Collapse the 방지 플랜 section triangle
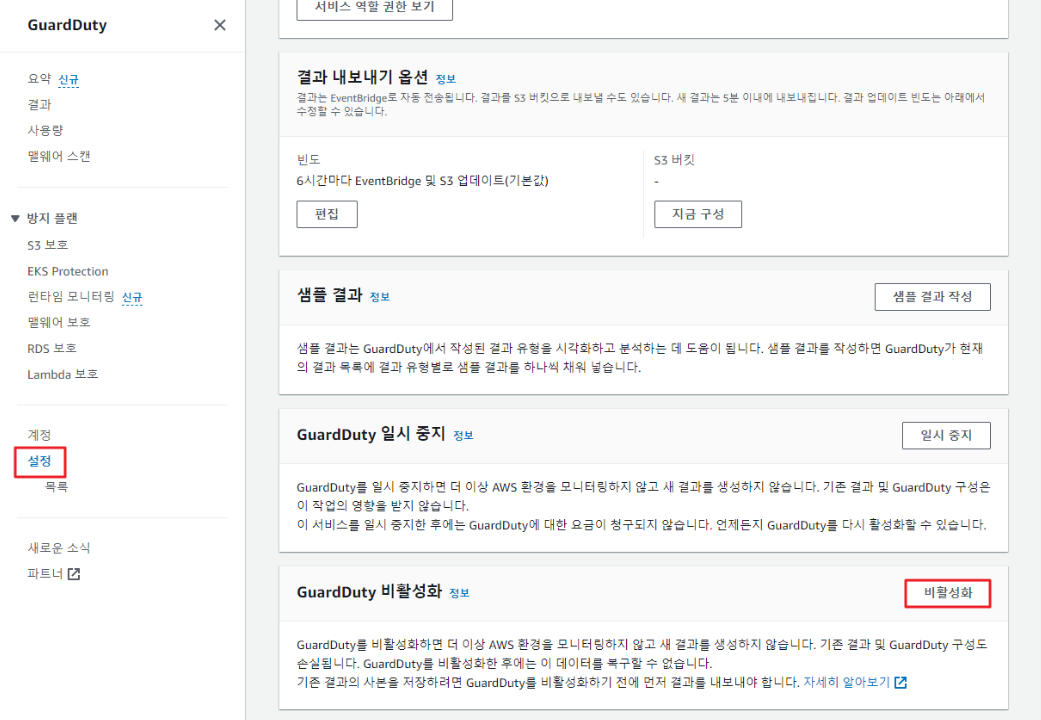 click(x=15, y=219)
